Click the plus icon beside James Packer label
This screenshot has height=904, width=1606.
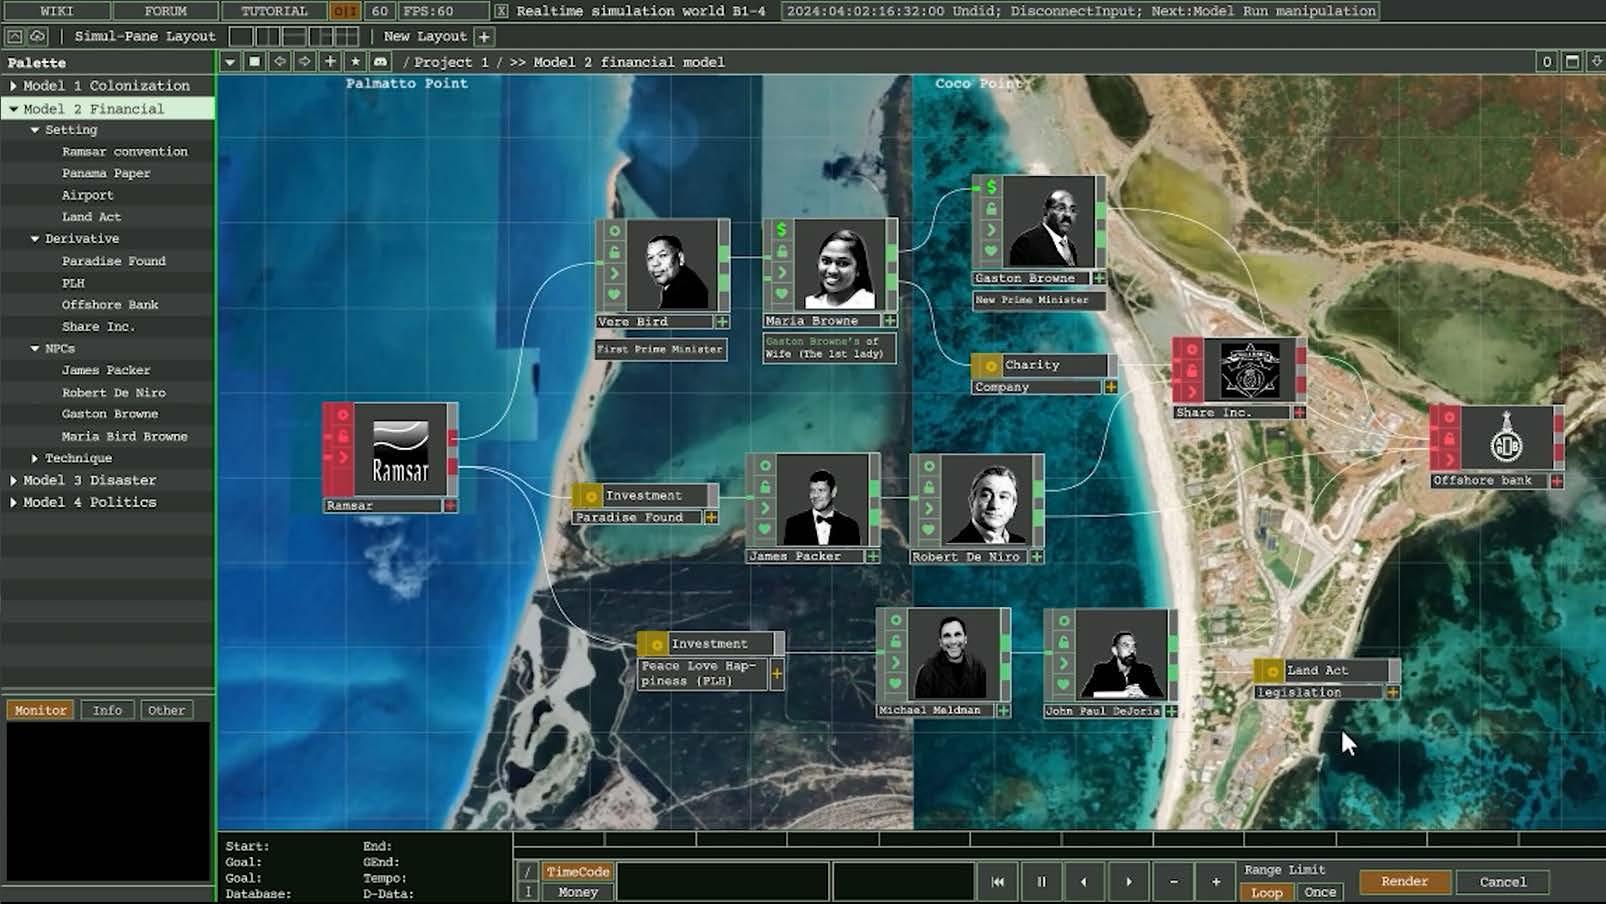(x=872, y=556)
